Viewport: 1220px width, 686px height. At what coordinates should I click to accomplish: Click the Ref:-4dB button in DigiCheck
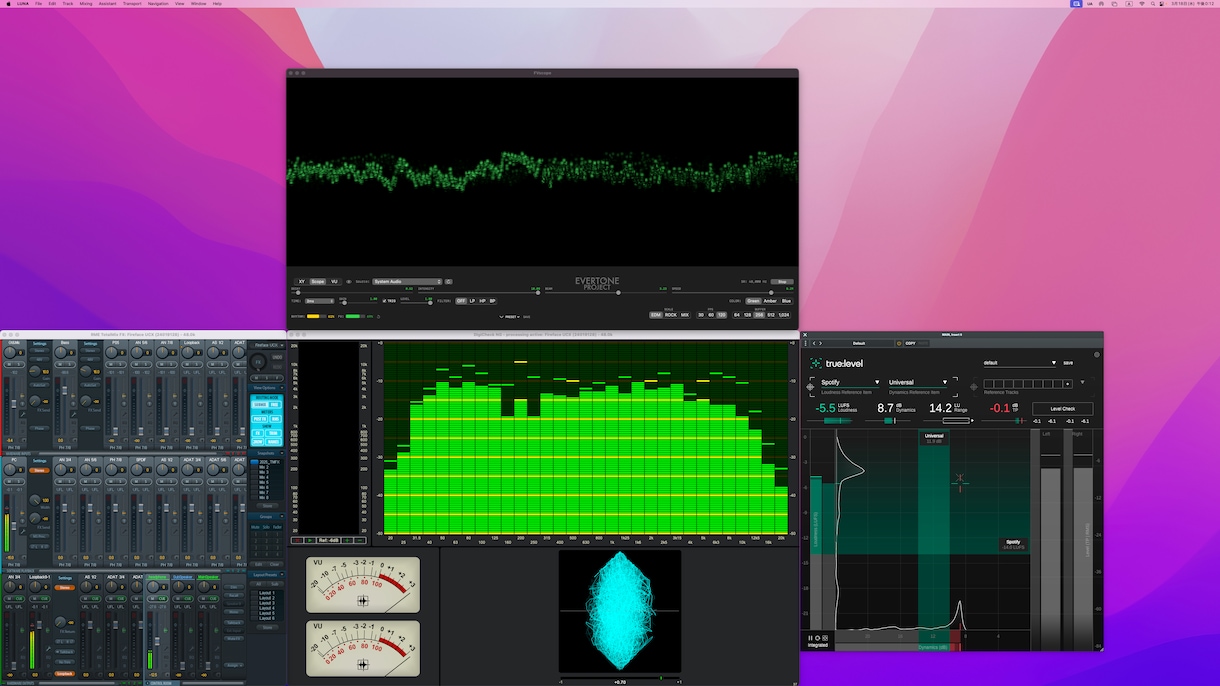pyautogui.click(x=327, y=540)
